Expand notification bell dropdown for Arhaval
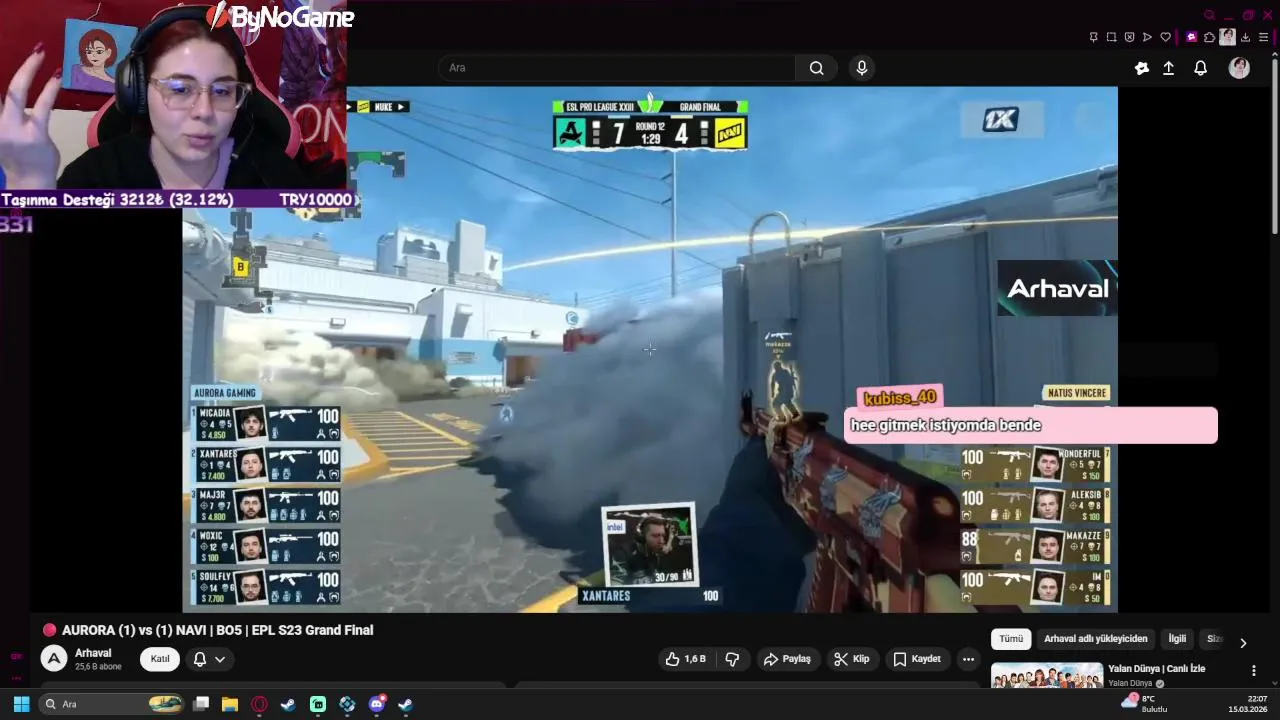Screen dimensions: 1280x720 click(209, 659)
